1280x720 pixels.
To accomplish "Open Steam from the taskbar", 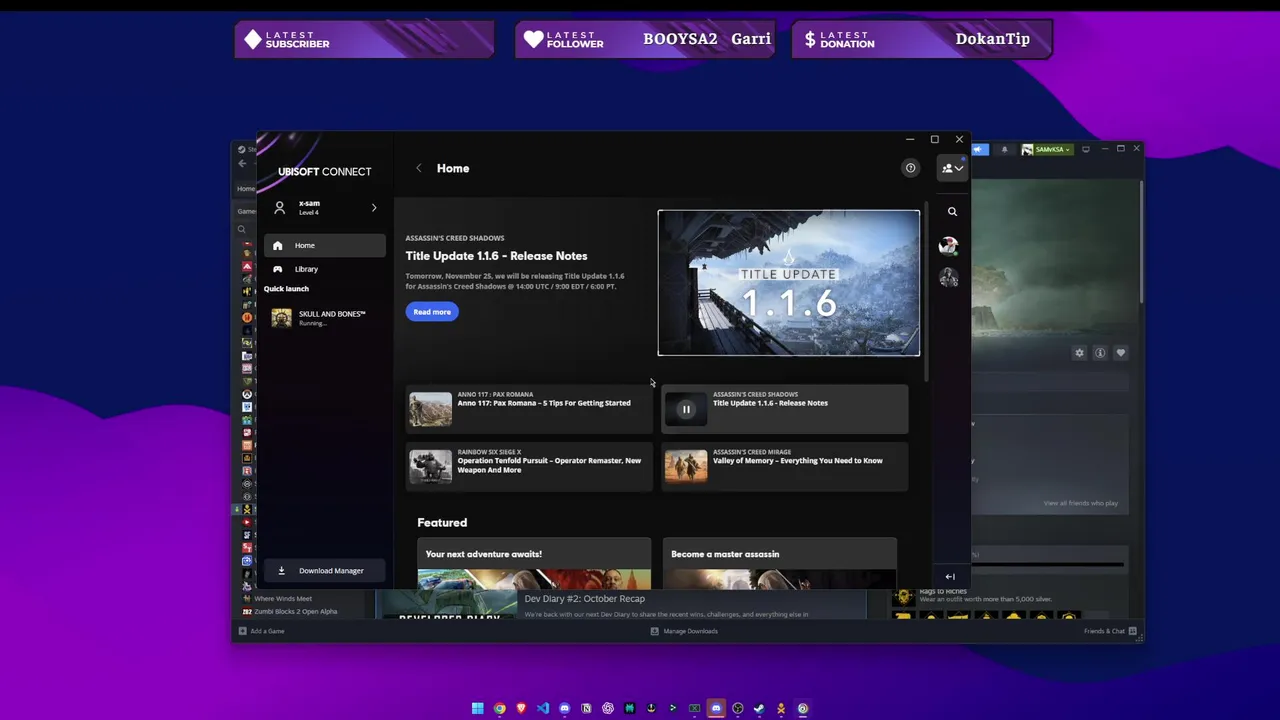I will click(759, 708).
